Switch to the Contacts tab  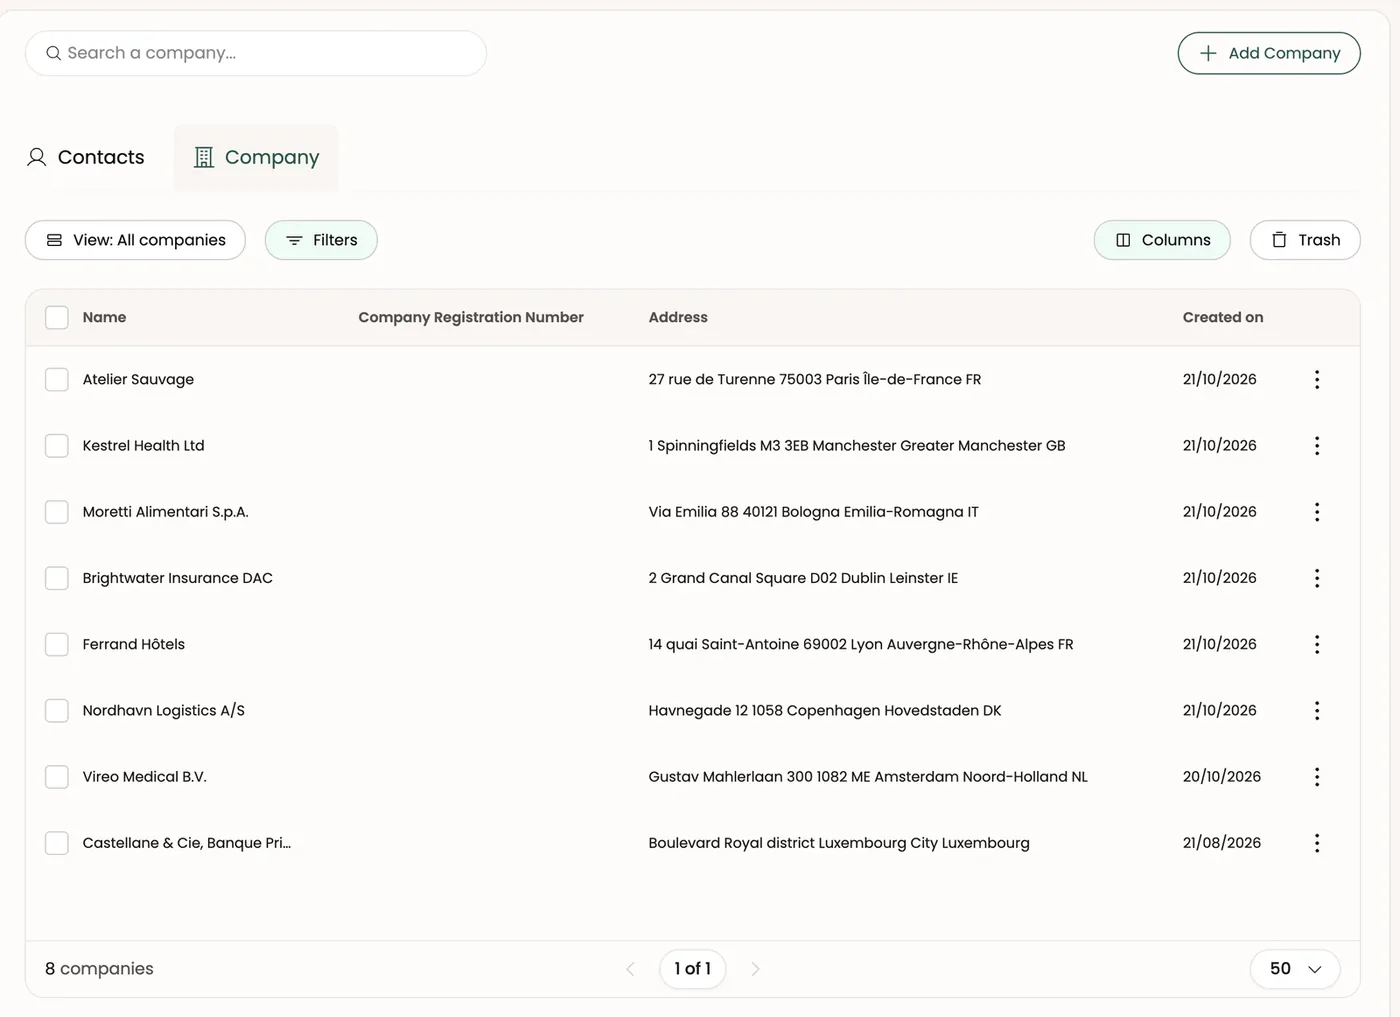86,157
